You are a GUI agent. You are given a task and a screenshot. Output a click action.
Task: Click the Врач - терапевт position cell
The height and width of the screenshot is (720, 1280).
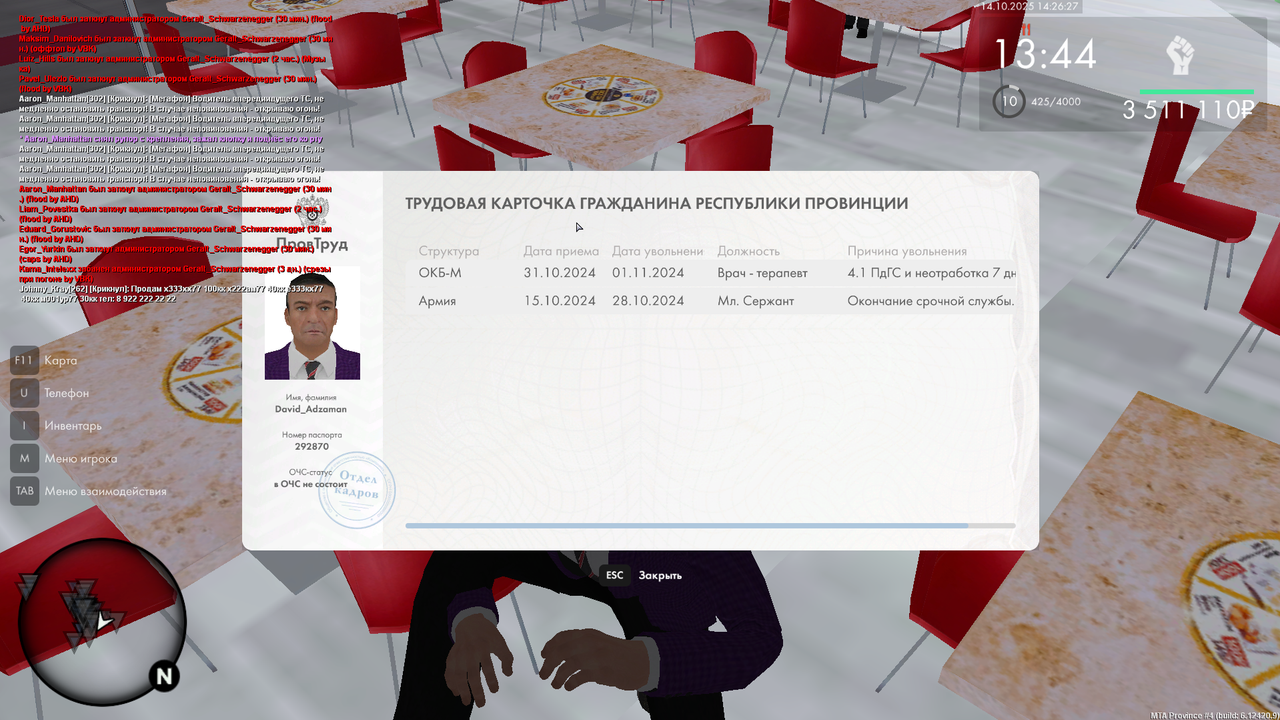[x=762, y=273]
